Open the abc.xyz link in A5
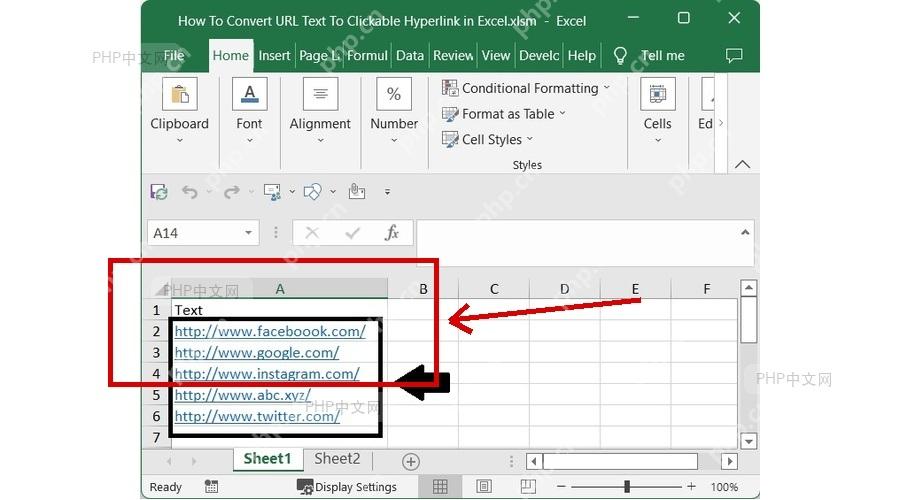Image resolution: width=900 pixels, height=500 pixels. [242, 396]
